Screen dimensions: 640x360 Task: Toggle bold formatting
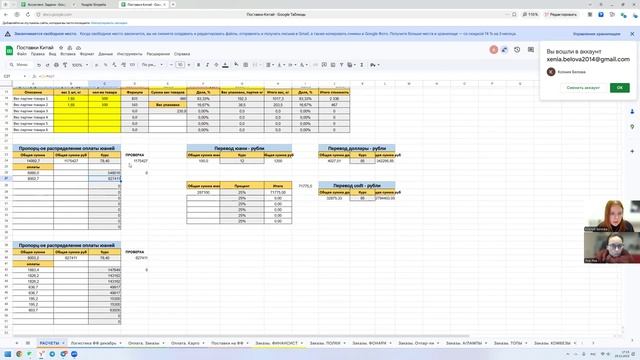click(198, 65)
